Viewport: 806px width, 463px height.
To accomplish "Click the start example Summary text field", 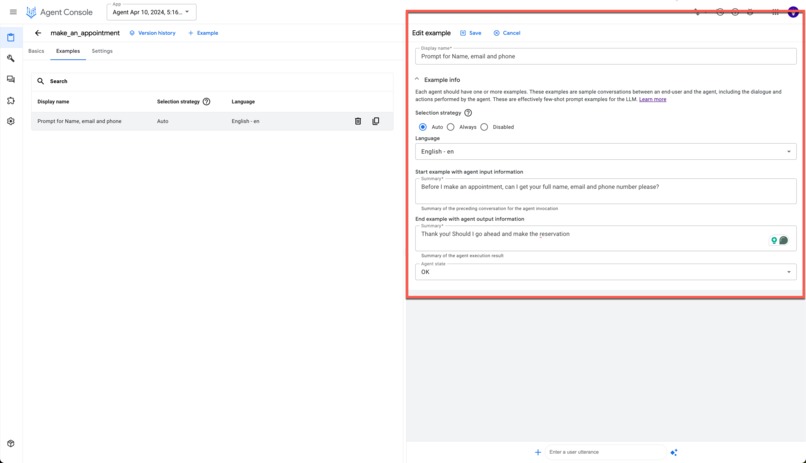I will pos(606,191).
